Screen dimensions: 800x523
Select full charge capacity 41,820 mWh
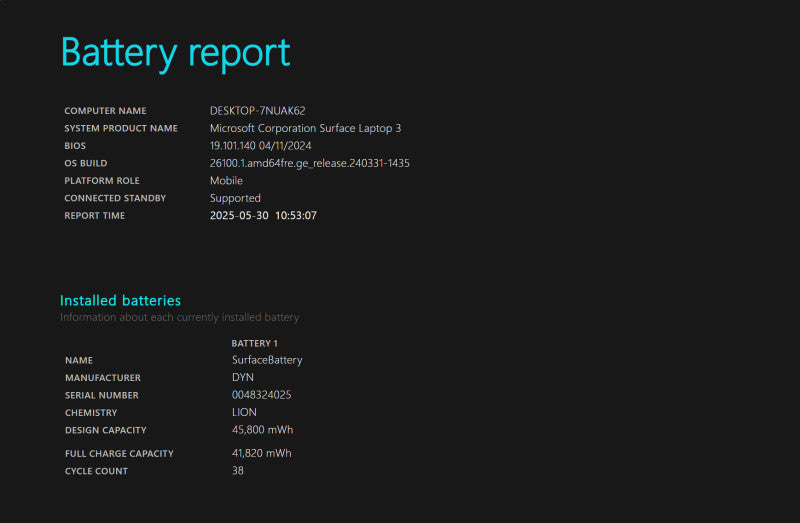262,453
